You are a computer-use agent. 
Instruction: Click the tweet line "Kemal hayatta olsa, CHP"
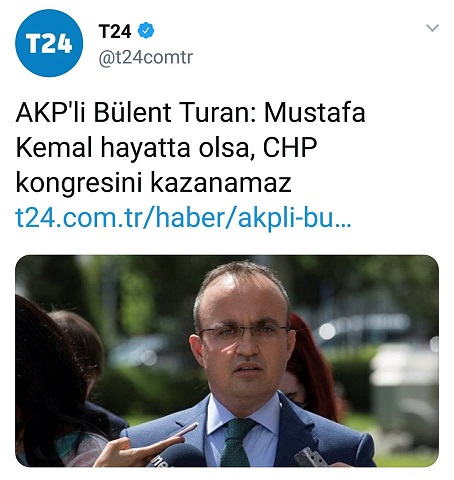pos(166,148)
